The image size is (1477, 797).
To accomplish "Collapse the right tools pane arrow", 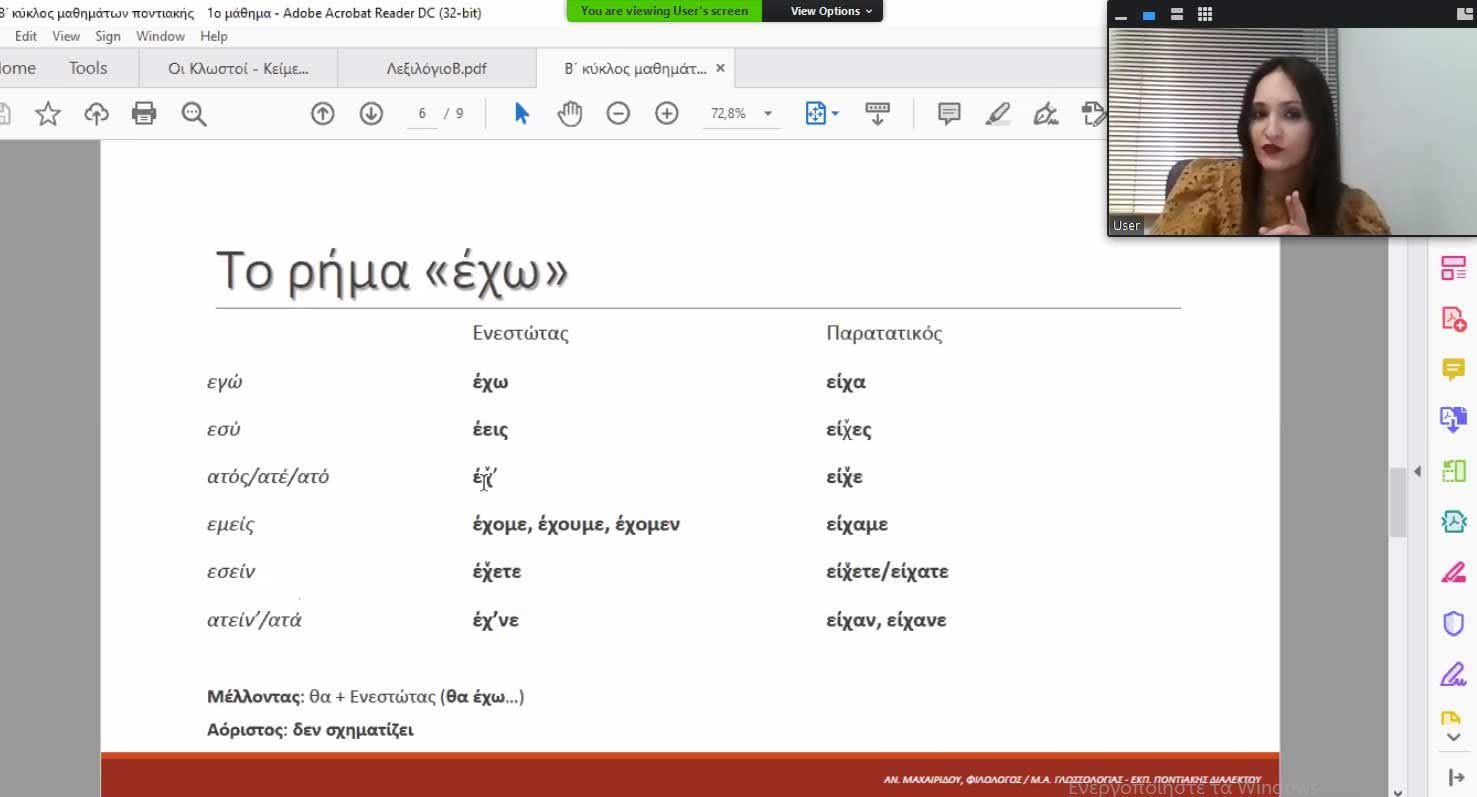I will (x=1417, y=471).
